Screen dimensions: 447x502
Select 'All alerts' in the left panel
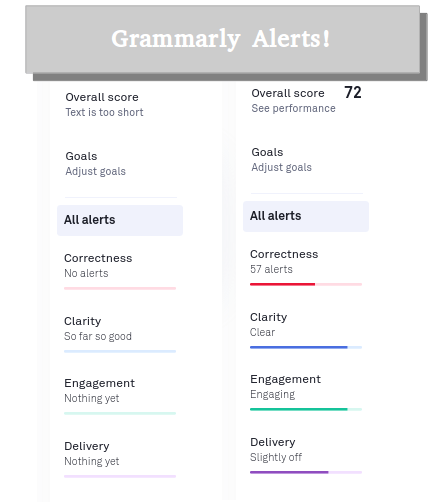pyautogui.click(x=120, y=220)
